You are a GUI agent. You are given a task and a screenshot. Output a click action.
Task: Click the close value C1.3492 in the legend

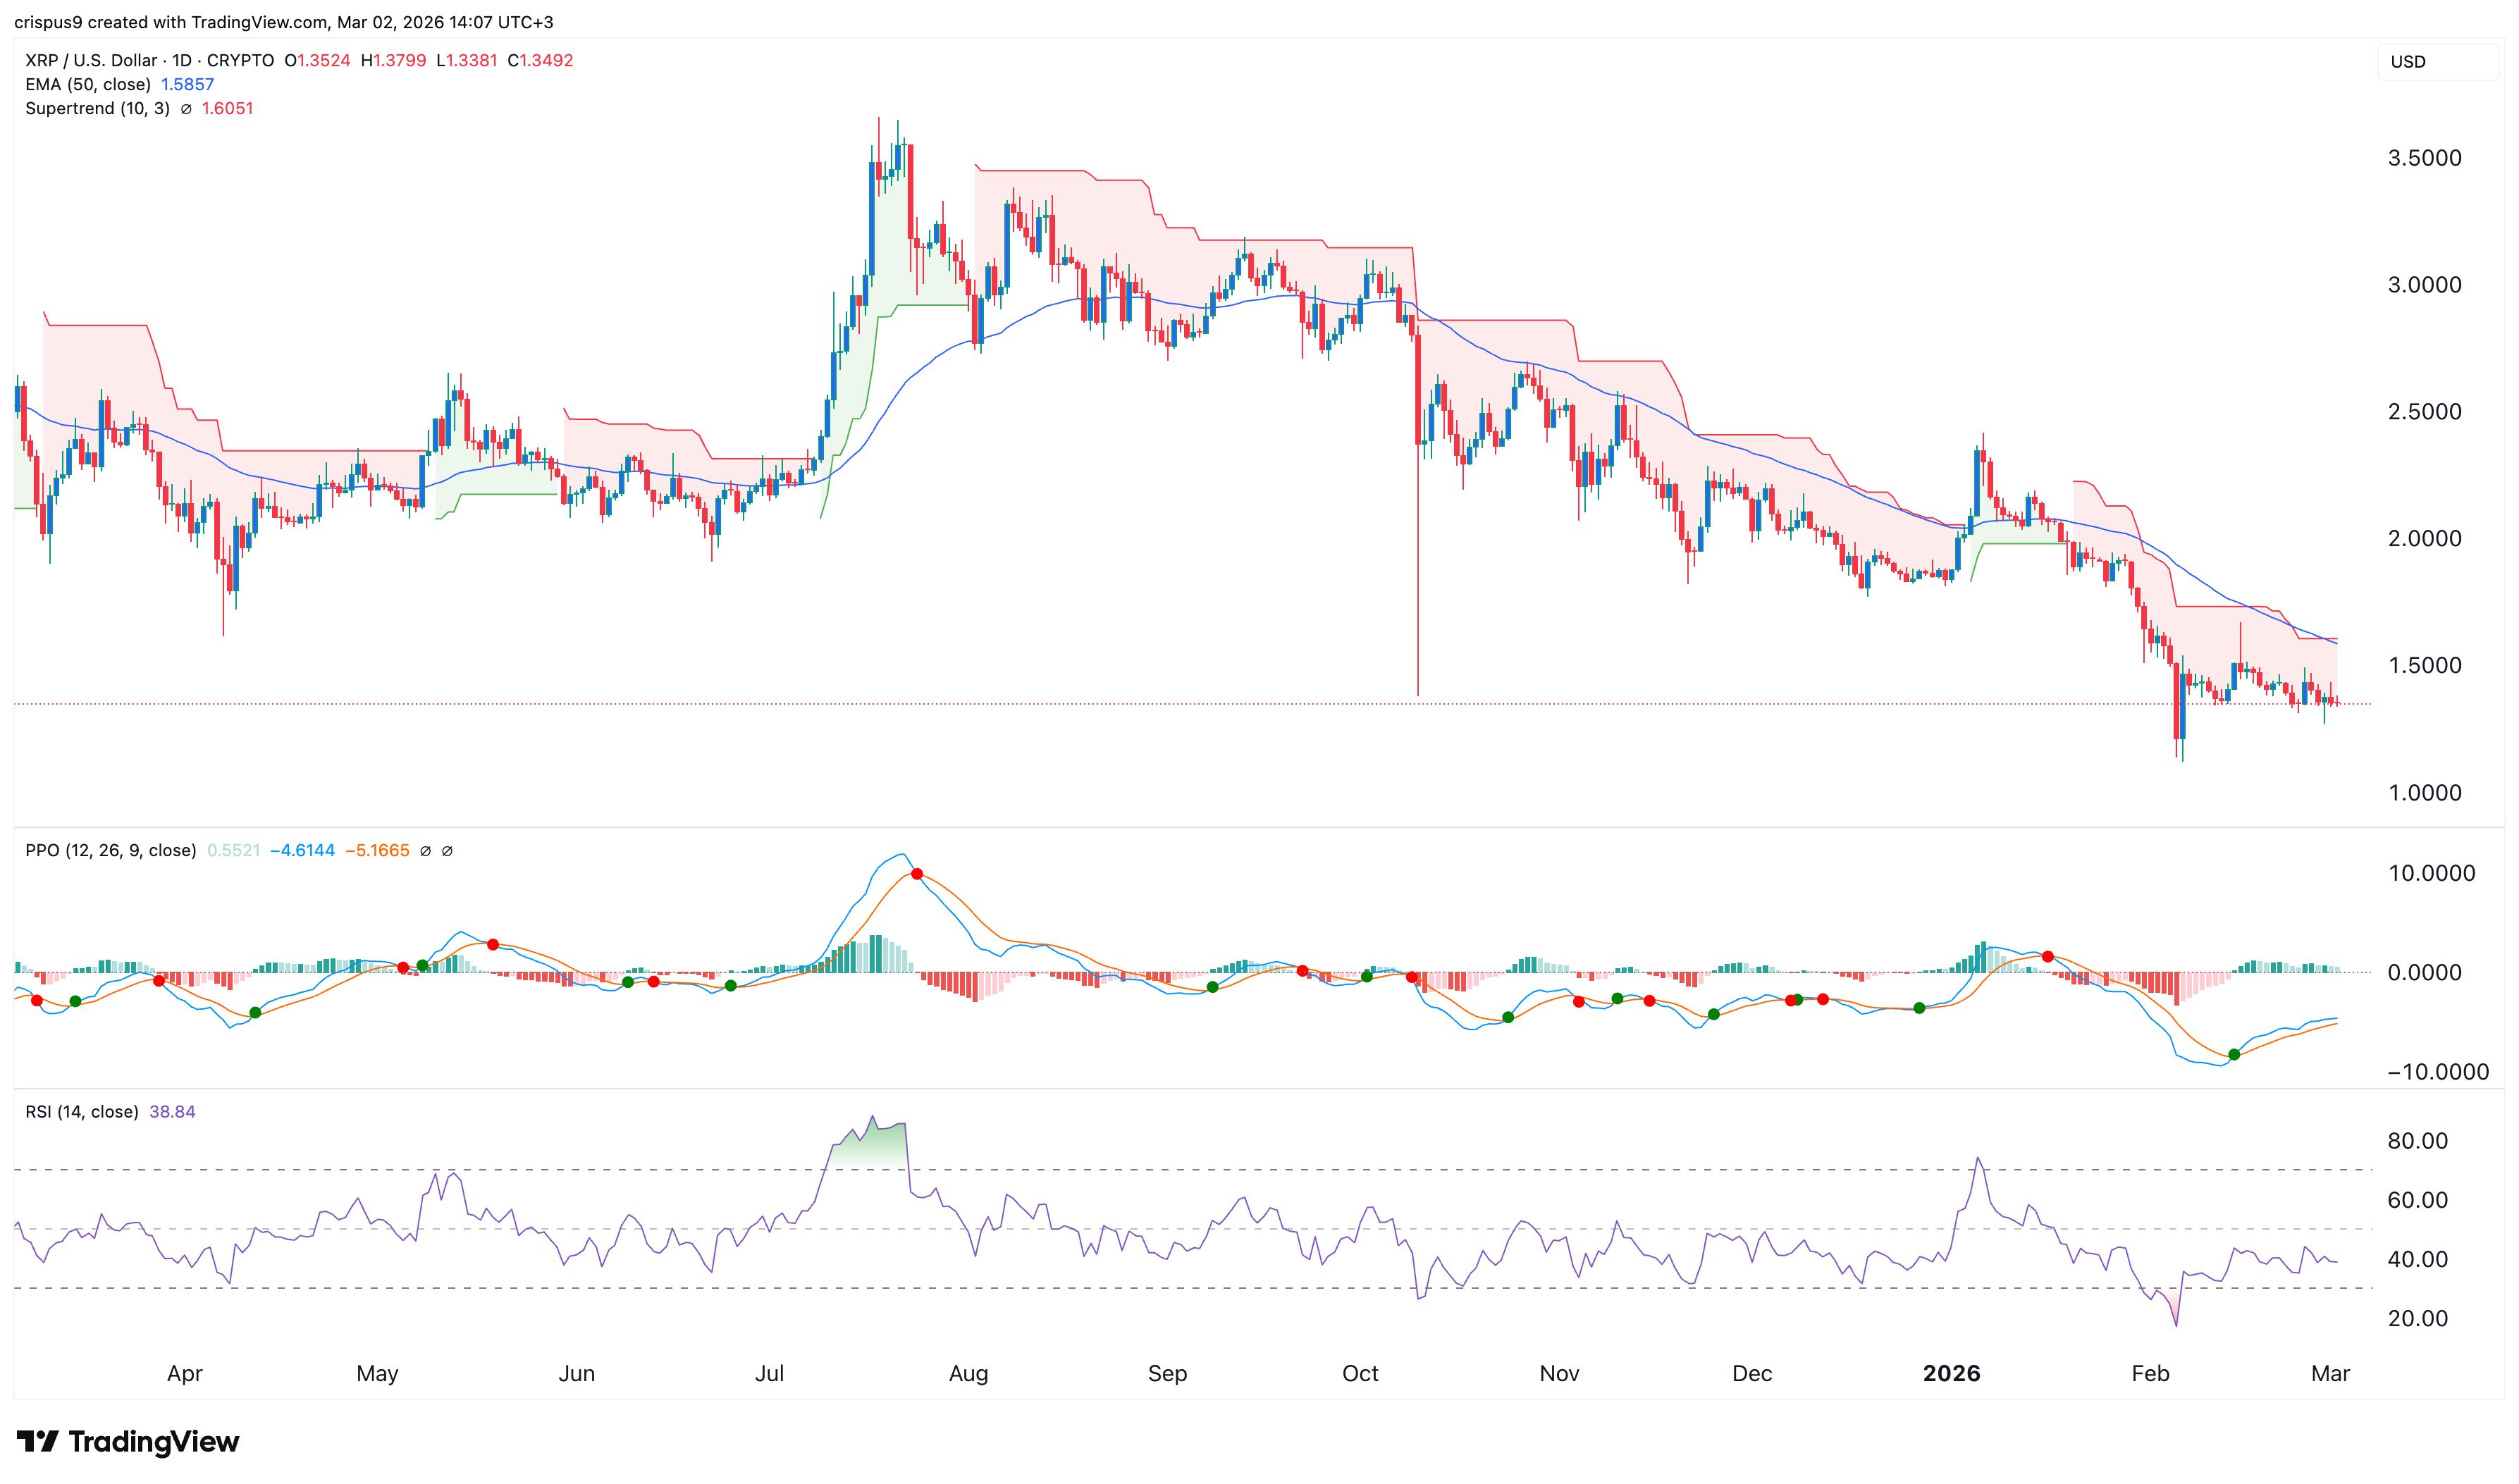pos(541,60)
